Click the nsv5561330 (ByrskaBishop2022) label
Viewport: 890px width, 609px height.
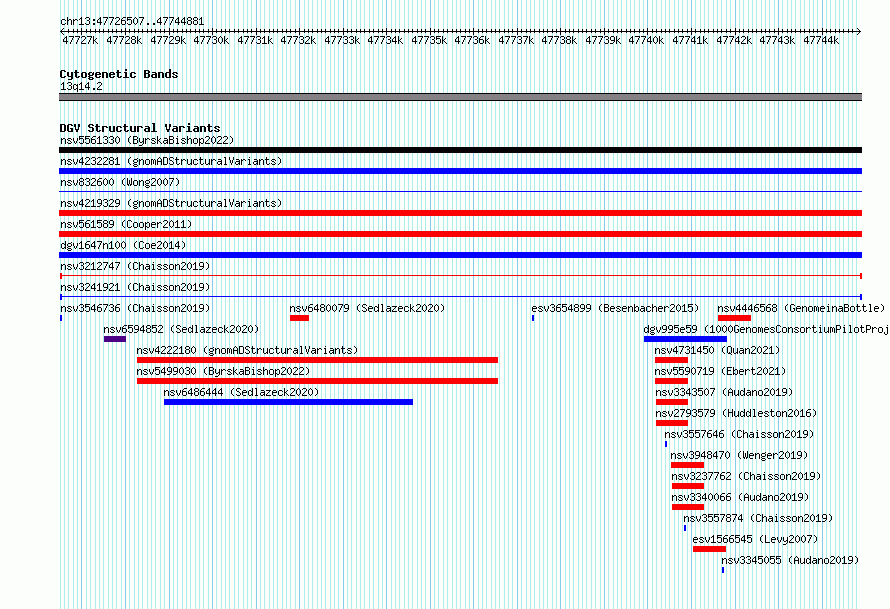coord(147,140)
